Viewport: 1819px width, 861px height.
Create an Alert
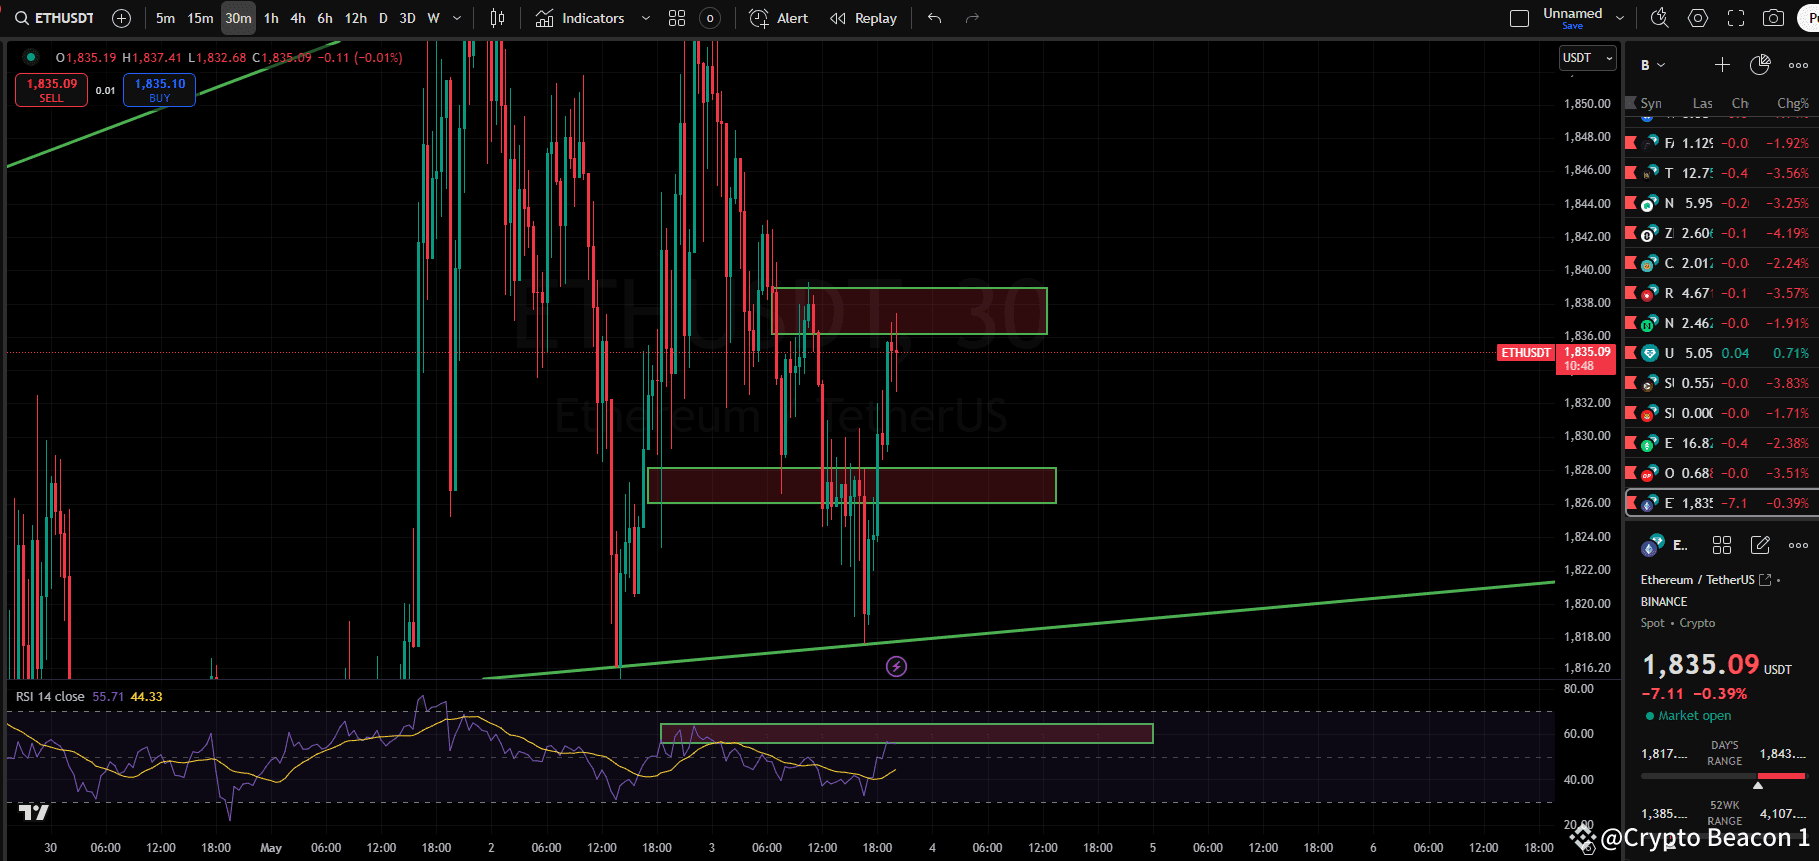coord(779,18)
